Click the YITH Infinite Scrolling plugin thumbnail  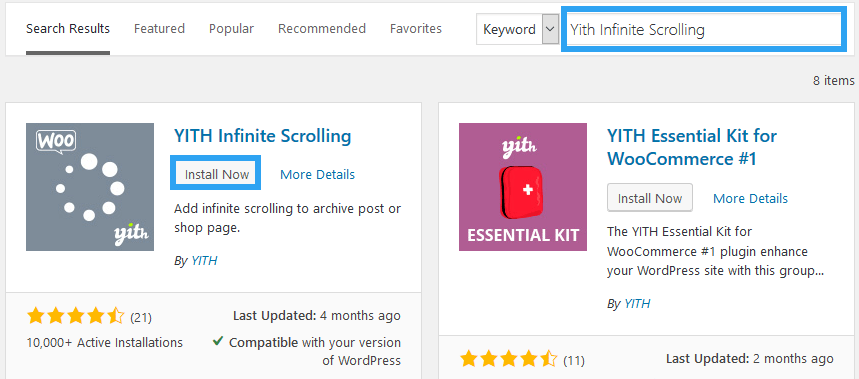coord(90,187)
